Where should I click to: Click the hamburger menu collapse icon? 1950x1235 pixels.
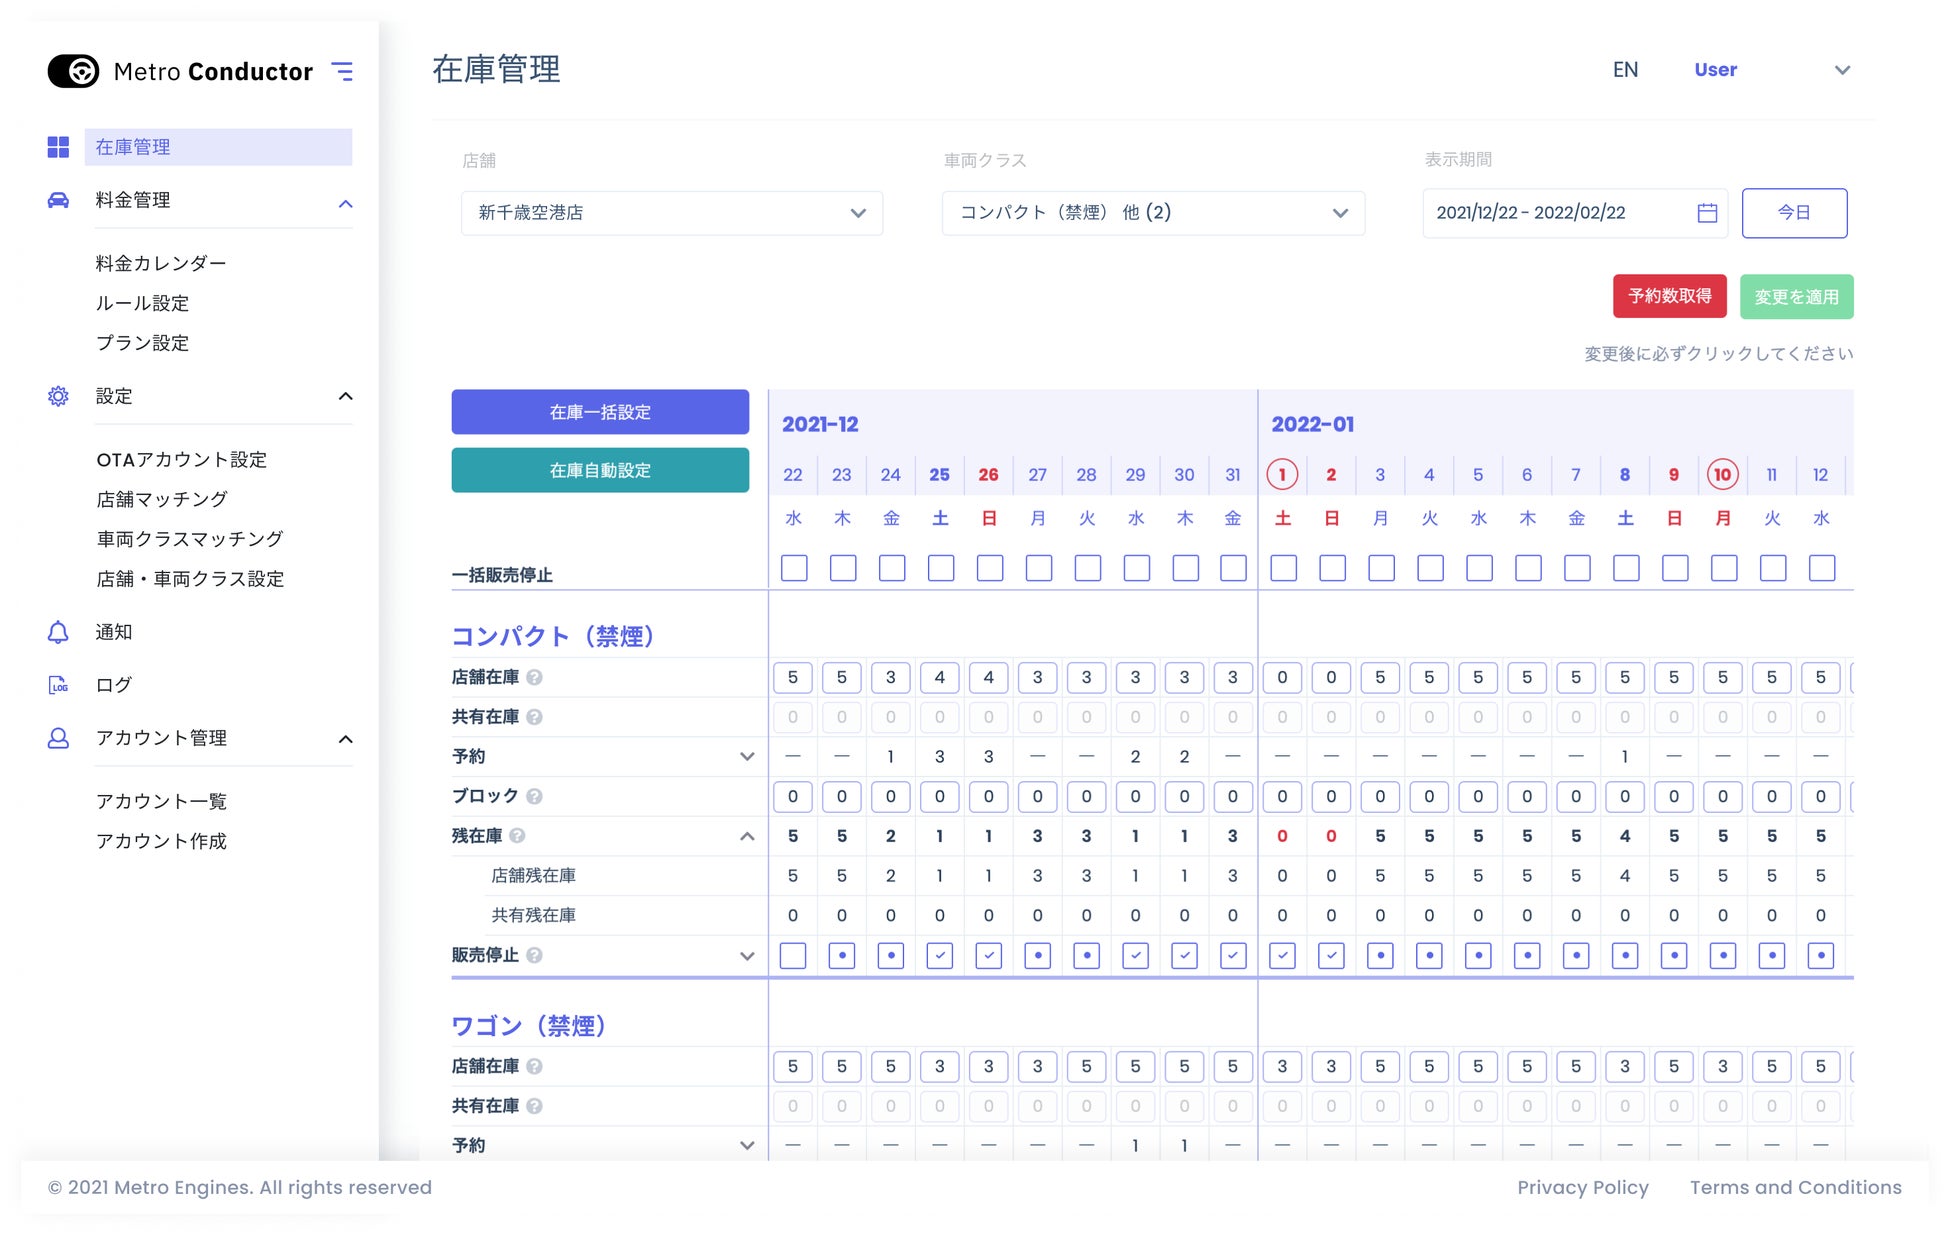pos(342,71)
